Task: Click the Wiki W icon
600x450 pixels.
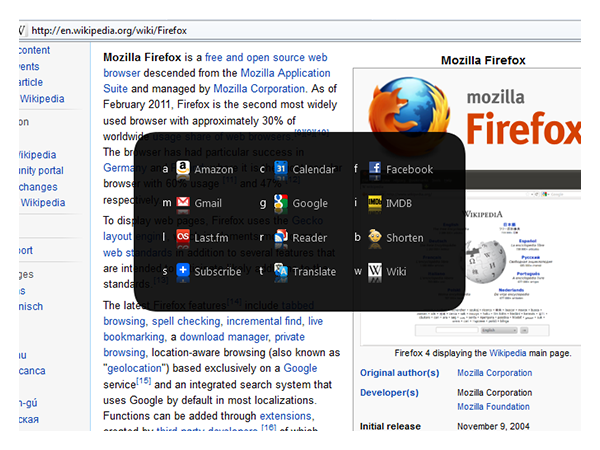Action: coord(375,270)
